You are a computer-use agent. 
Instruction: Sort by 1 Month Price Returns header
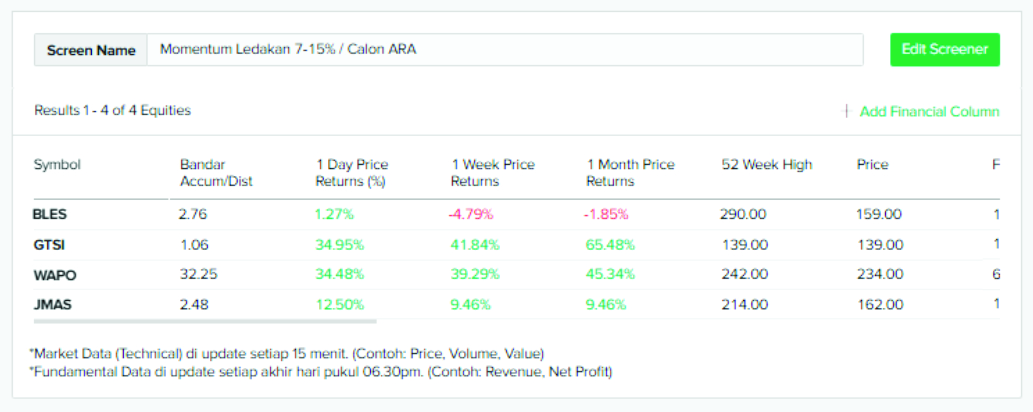[x=630, y=173]
